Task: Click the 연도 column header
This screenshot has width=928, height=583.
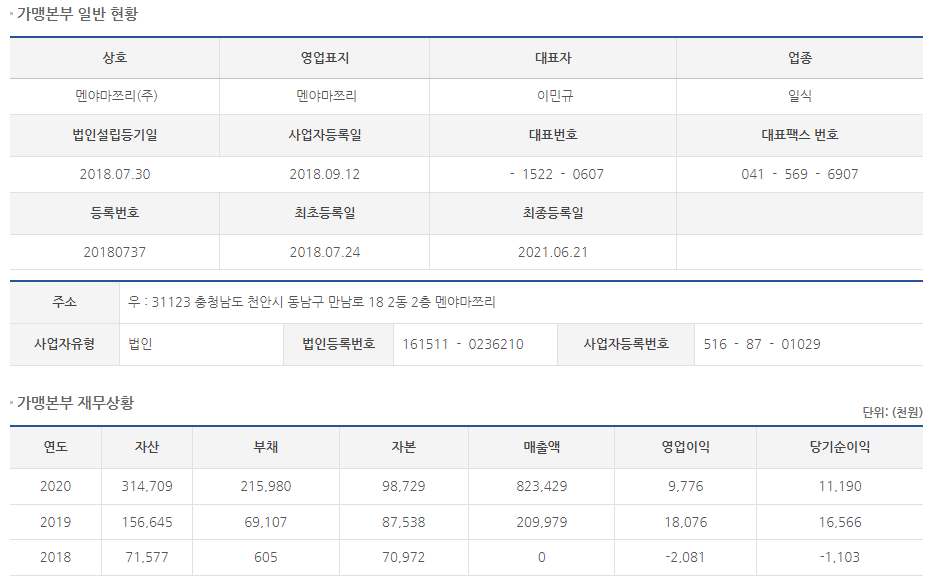Action: pyautogui.click(x=56, y=447)
